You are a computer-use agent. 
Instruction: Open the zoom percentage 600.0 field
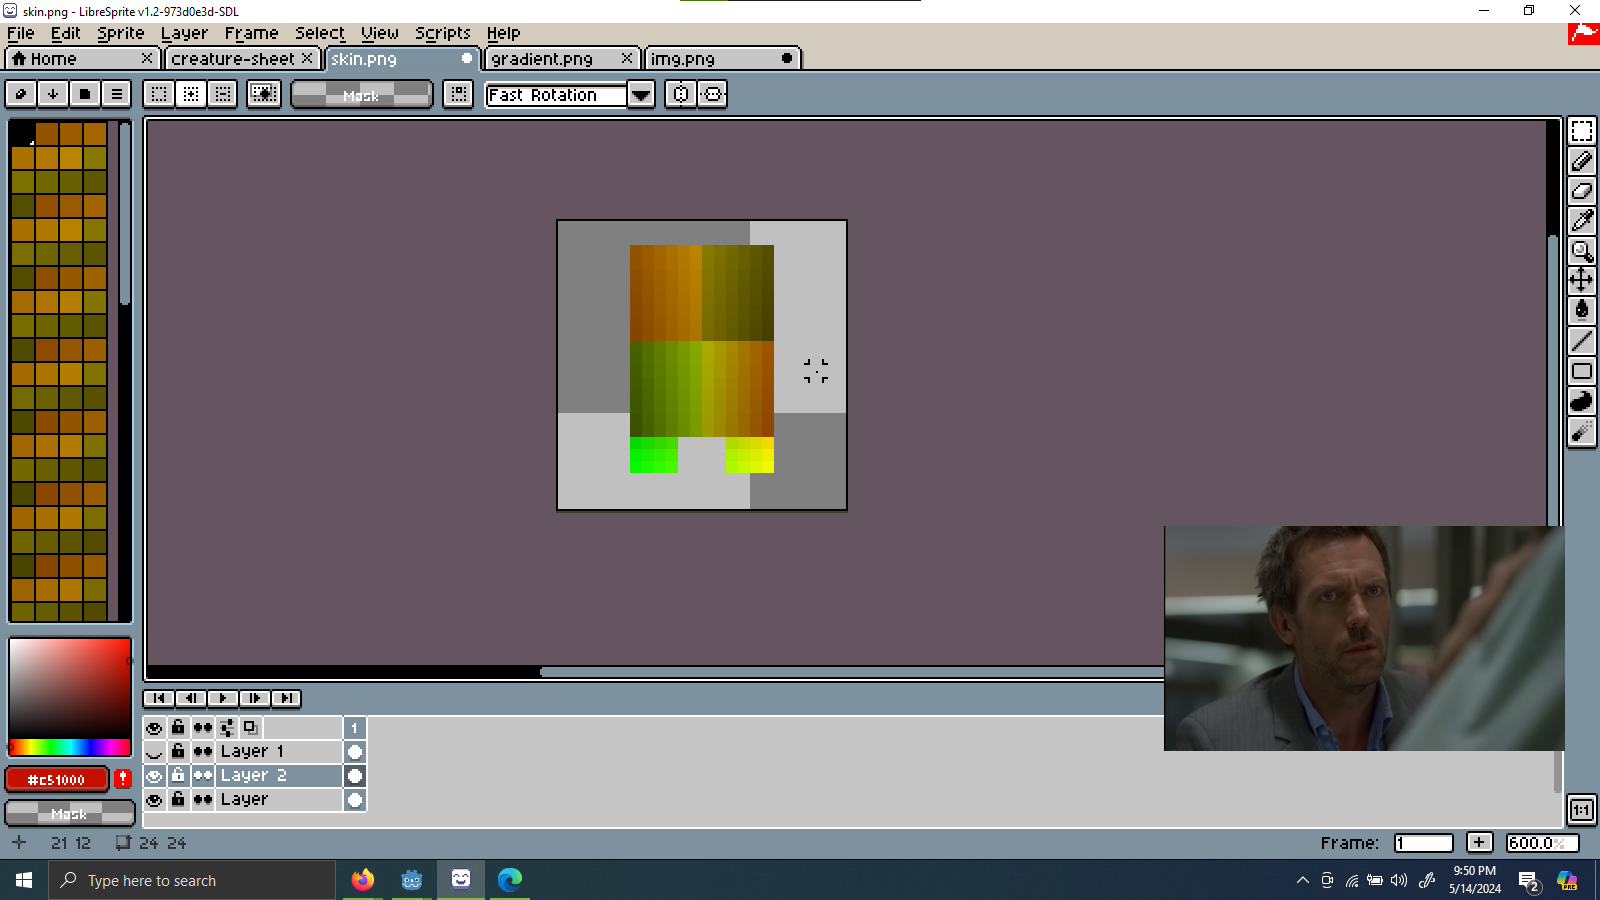click(x=1541, y=843)
